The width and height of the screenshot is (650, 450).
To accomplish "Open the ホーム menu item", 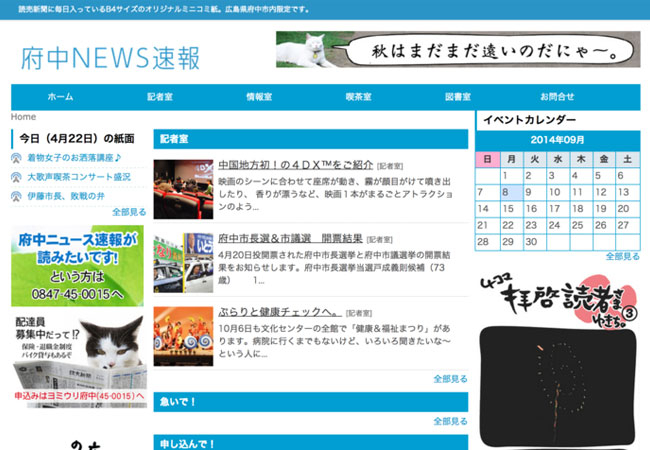I will tap(60, 97).
